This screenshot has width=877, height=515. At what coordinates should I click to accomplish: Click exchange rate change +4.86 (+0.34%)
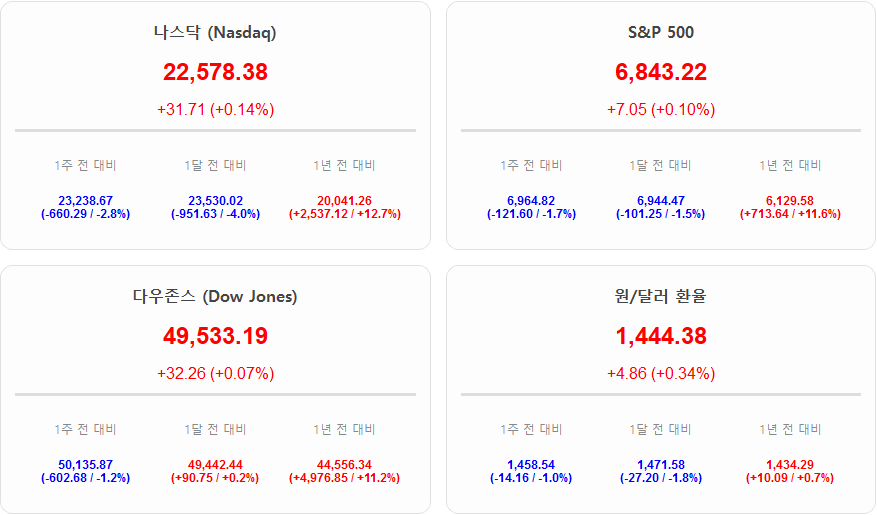[x=660, y=373]
